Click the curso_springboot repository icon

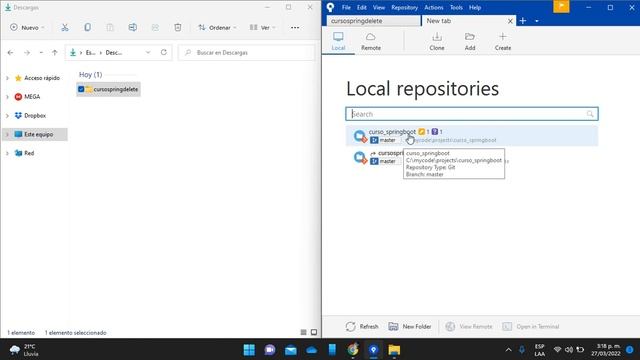pyautogui.click(x=360, y=136)
